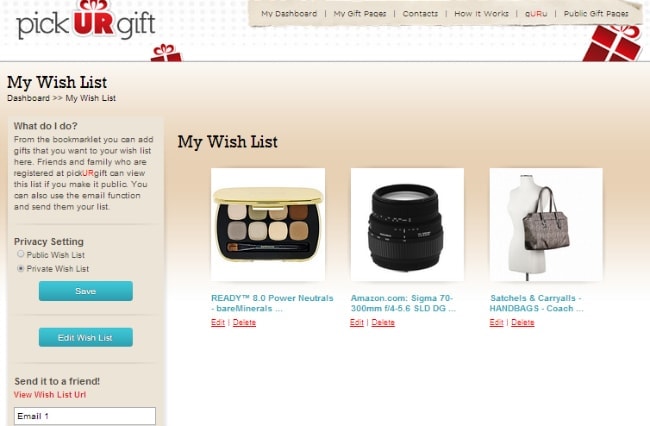Open the Coach handbag image
Viewport: 650px width, 426px height.
click(546, 225)
